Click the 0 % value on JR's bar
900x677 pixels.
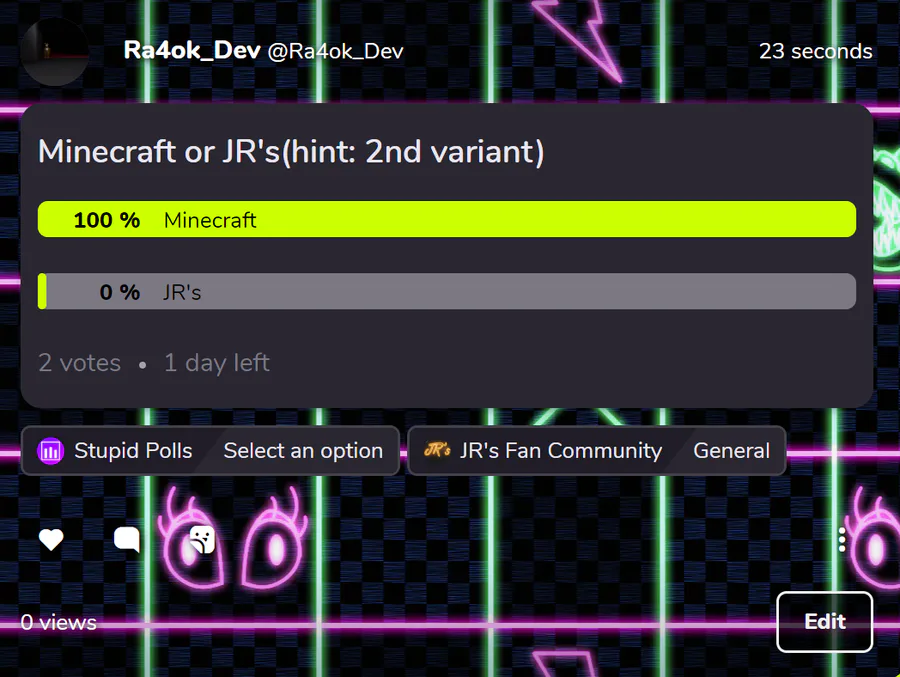coord(119,292)
